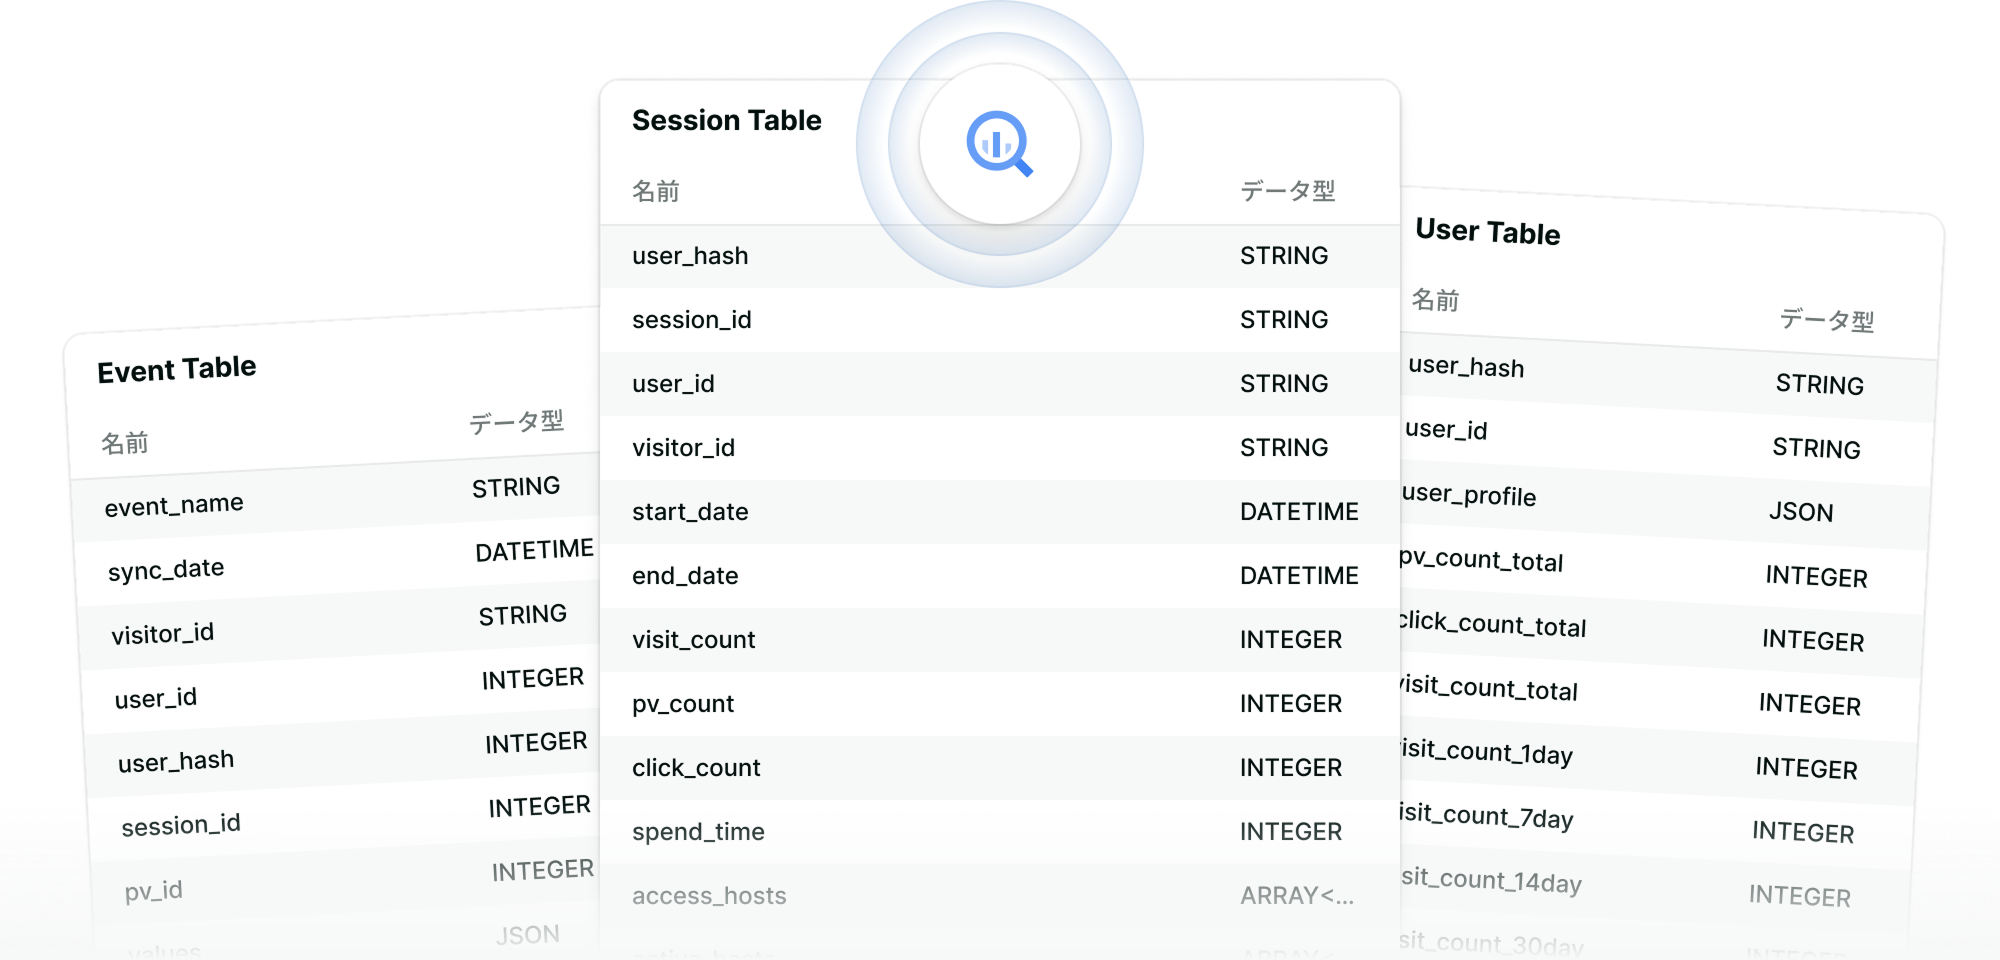The width and height of the screenshot is (2000, 960).
Task: Click the spend_time field name
Action: [x=698, y=832]
